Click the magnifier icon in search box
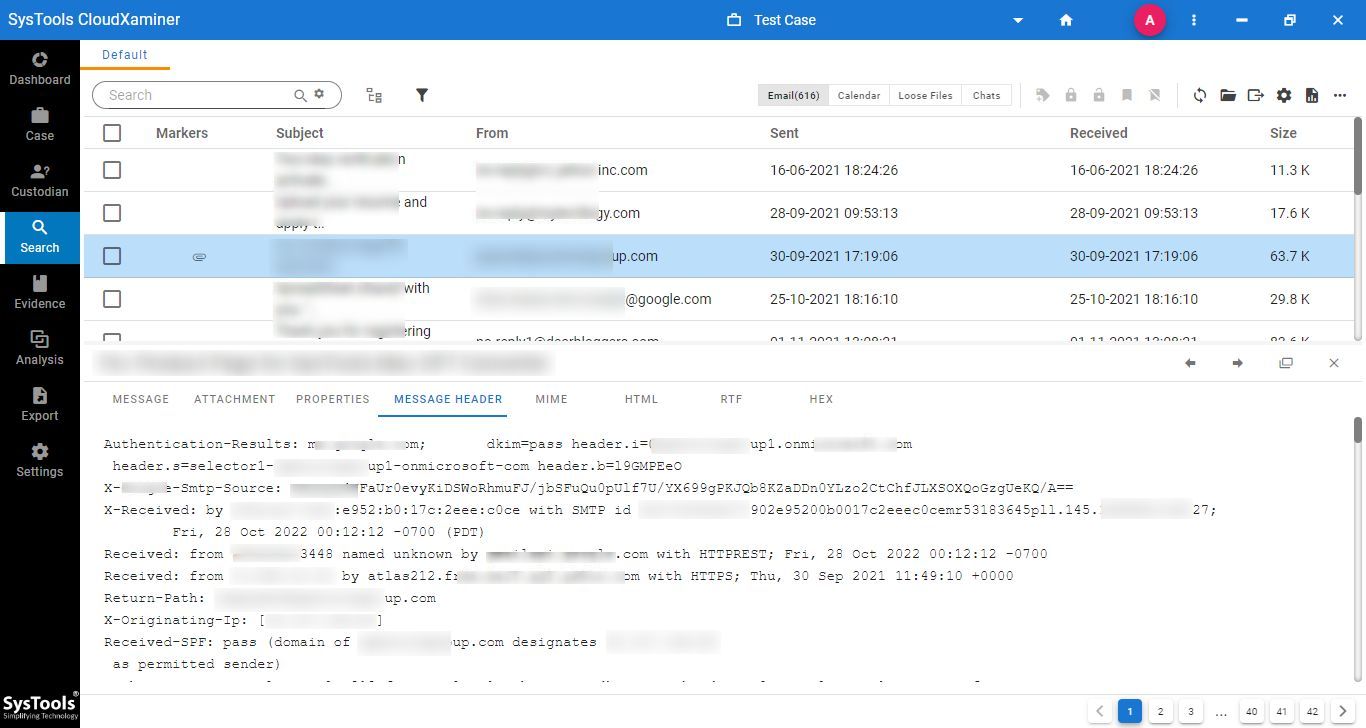Screen dimensions: 1366x728 point(300,95)
